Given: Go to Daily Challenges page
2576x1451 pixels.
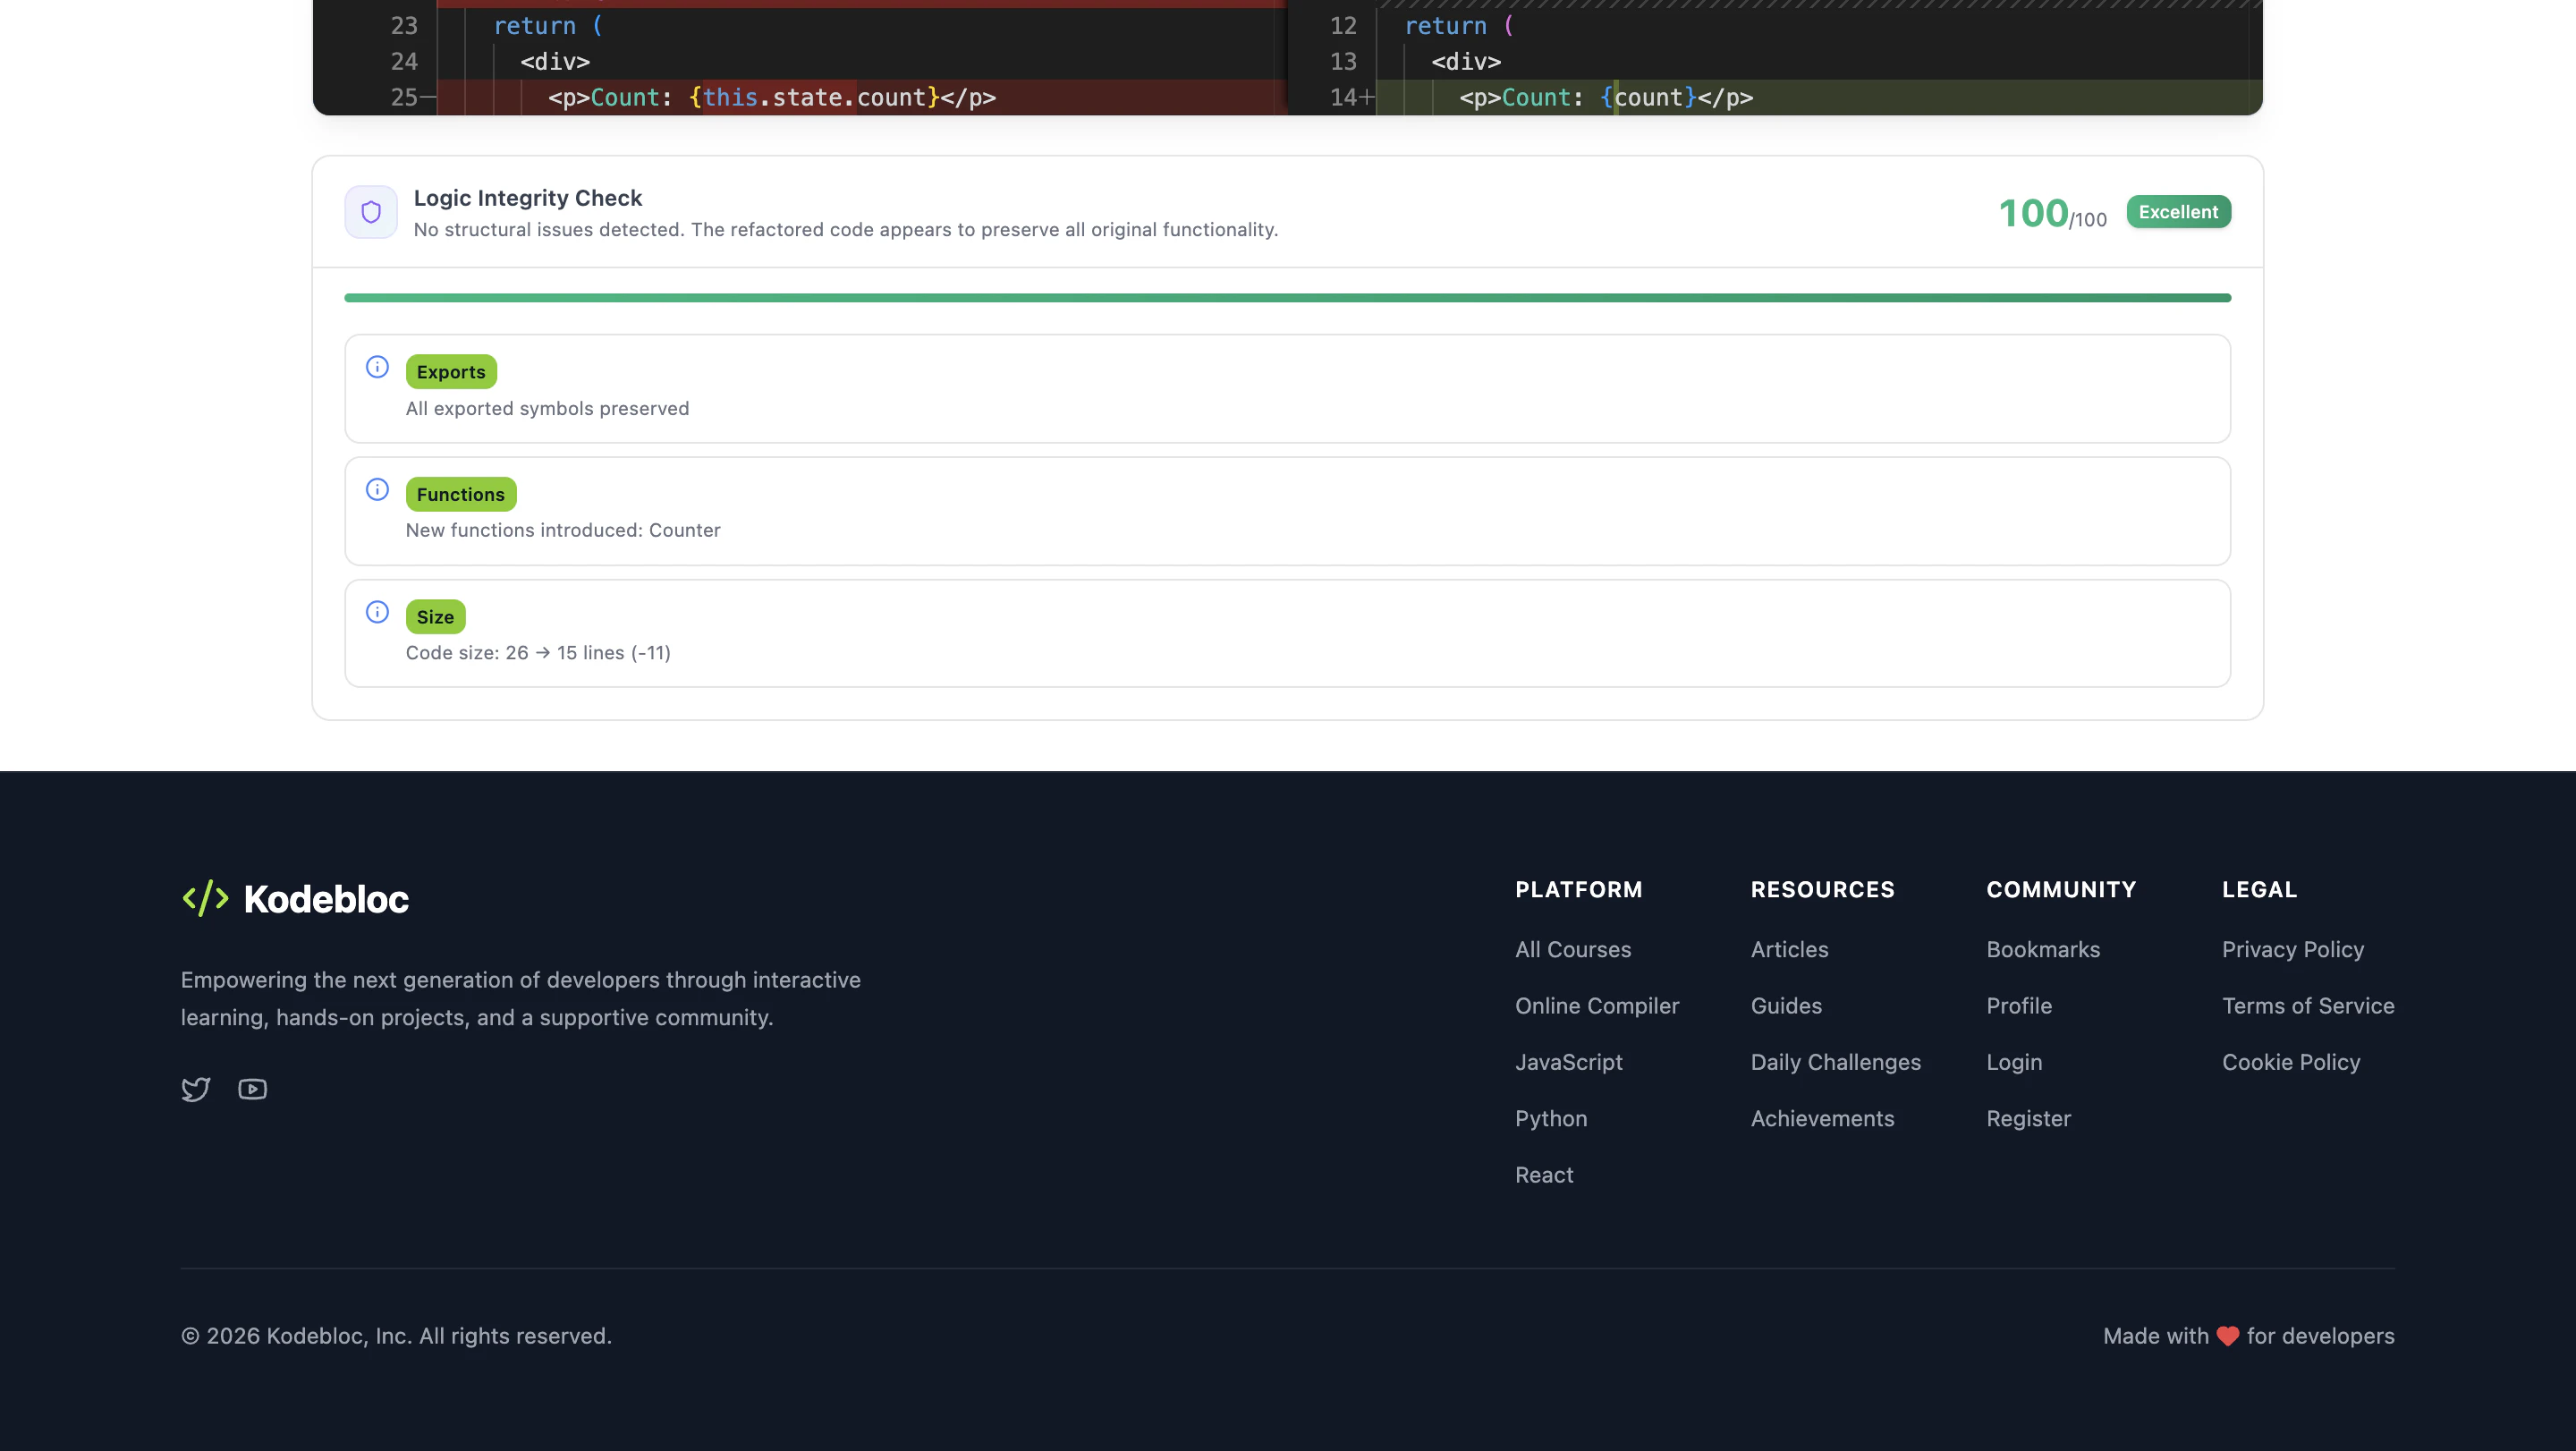Looking at the screenshot, I should coord(1835,1062).
